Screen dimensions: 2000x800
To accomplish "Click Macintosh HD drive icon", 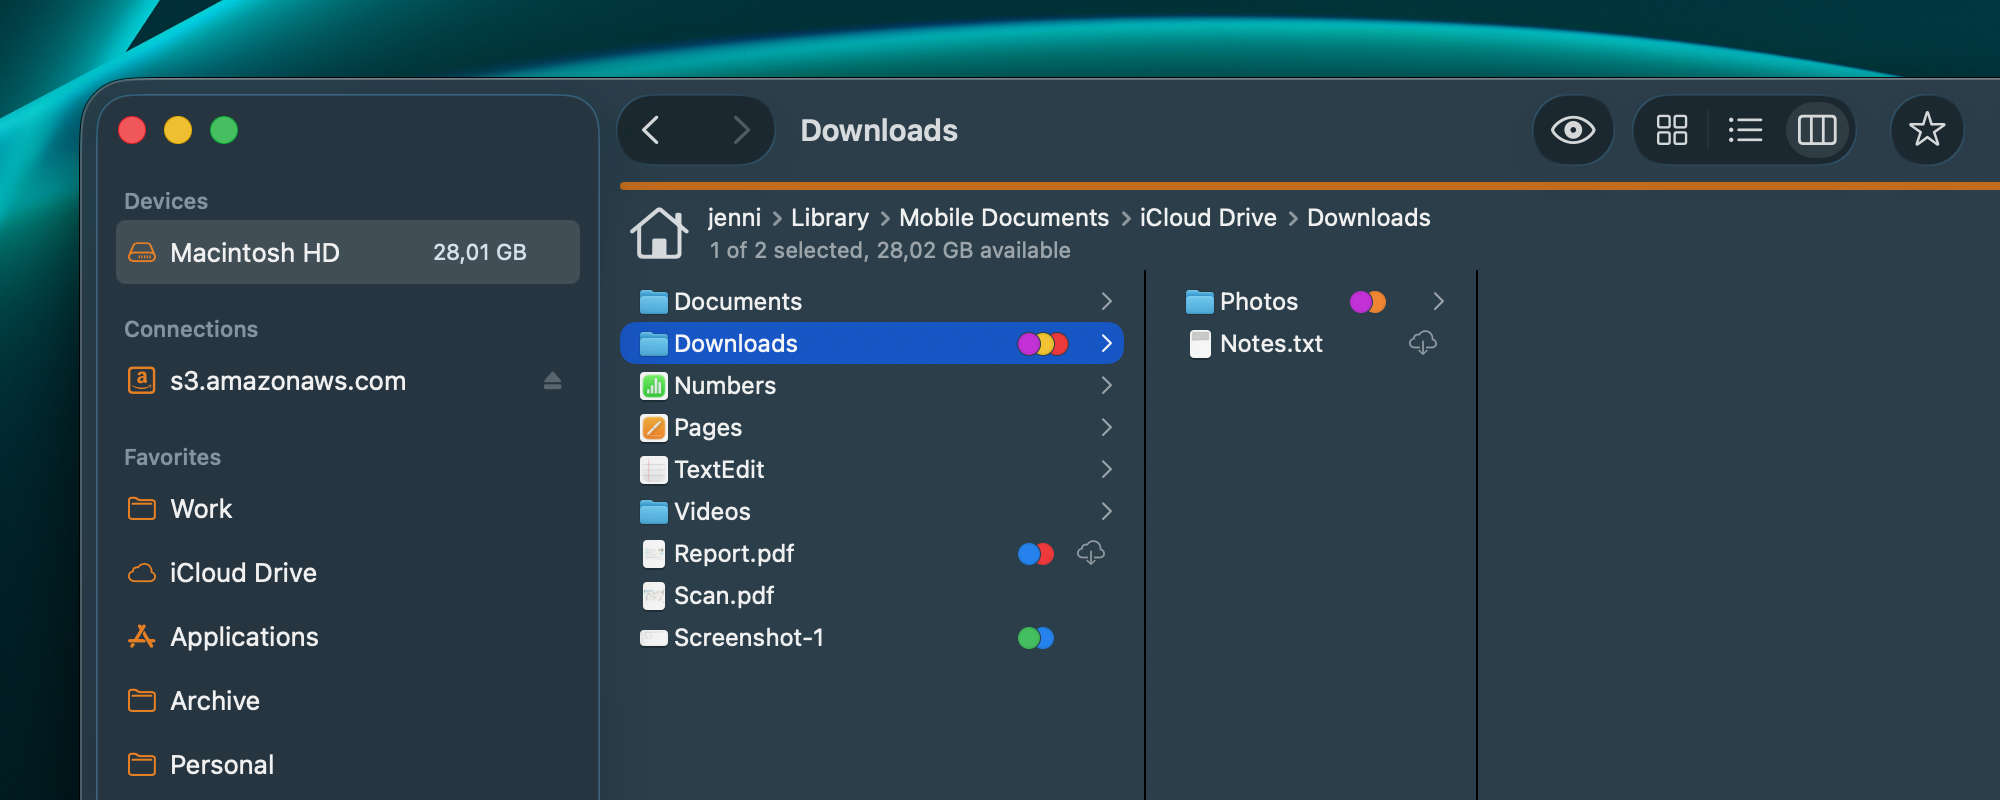I will pos(142,252).
